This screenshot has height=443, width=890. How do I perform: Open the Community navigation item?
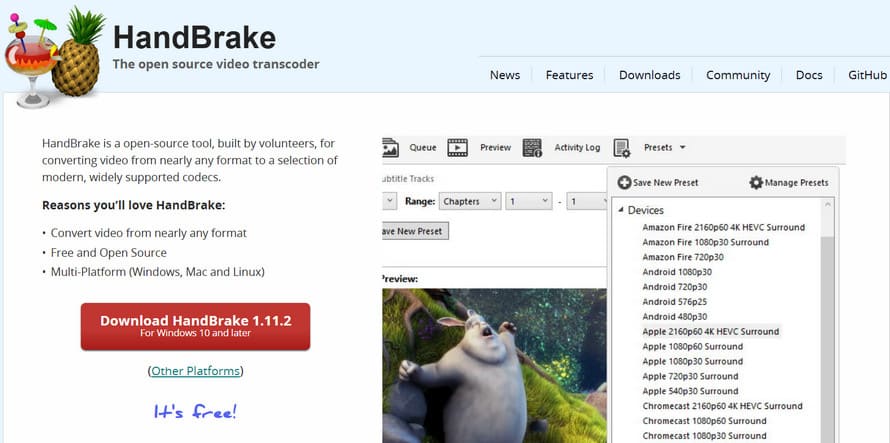[x=738, y=75]
